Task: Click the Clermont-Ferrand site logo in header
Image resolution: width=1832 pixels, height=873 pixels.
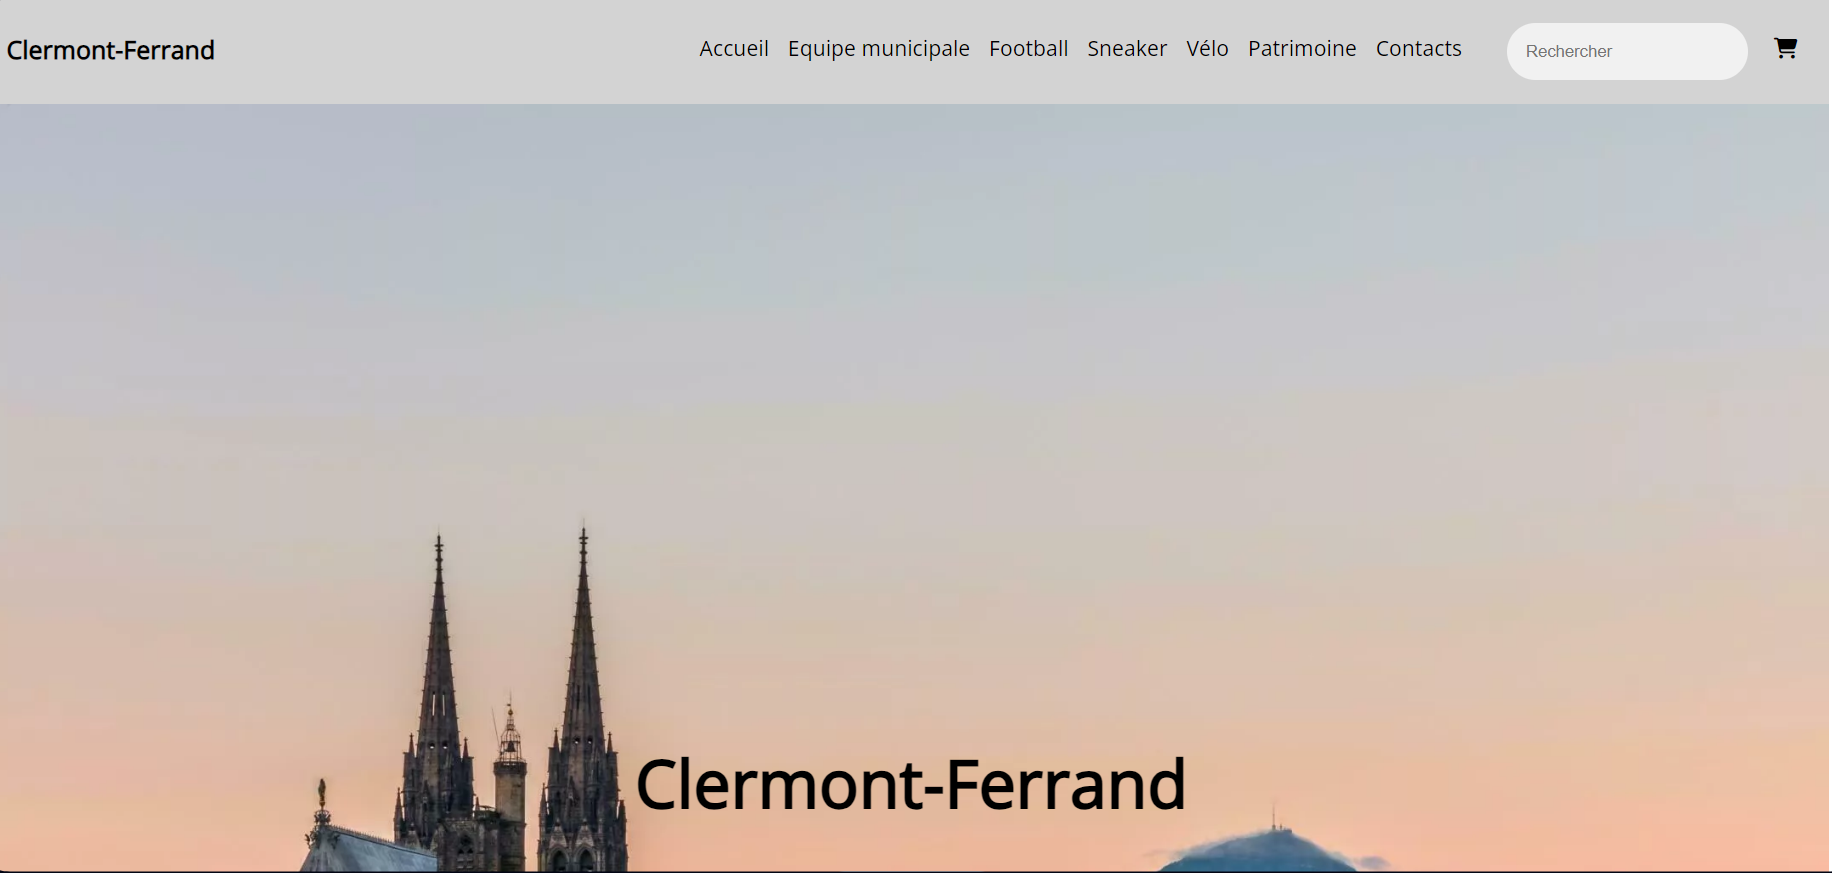Action: pos(111,50)
